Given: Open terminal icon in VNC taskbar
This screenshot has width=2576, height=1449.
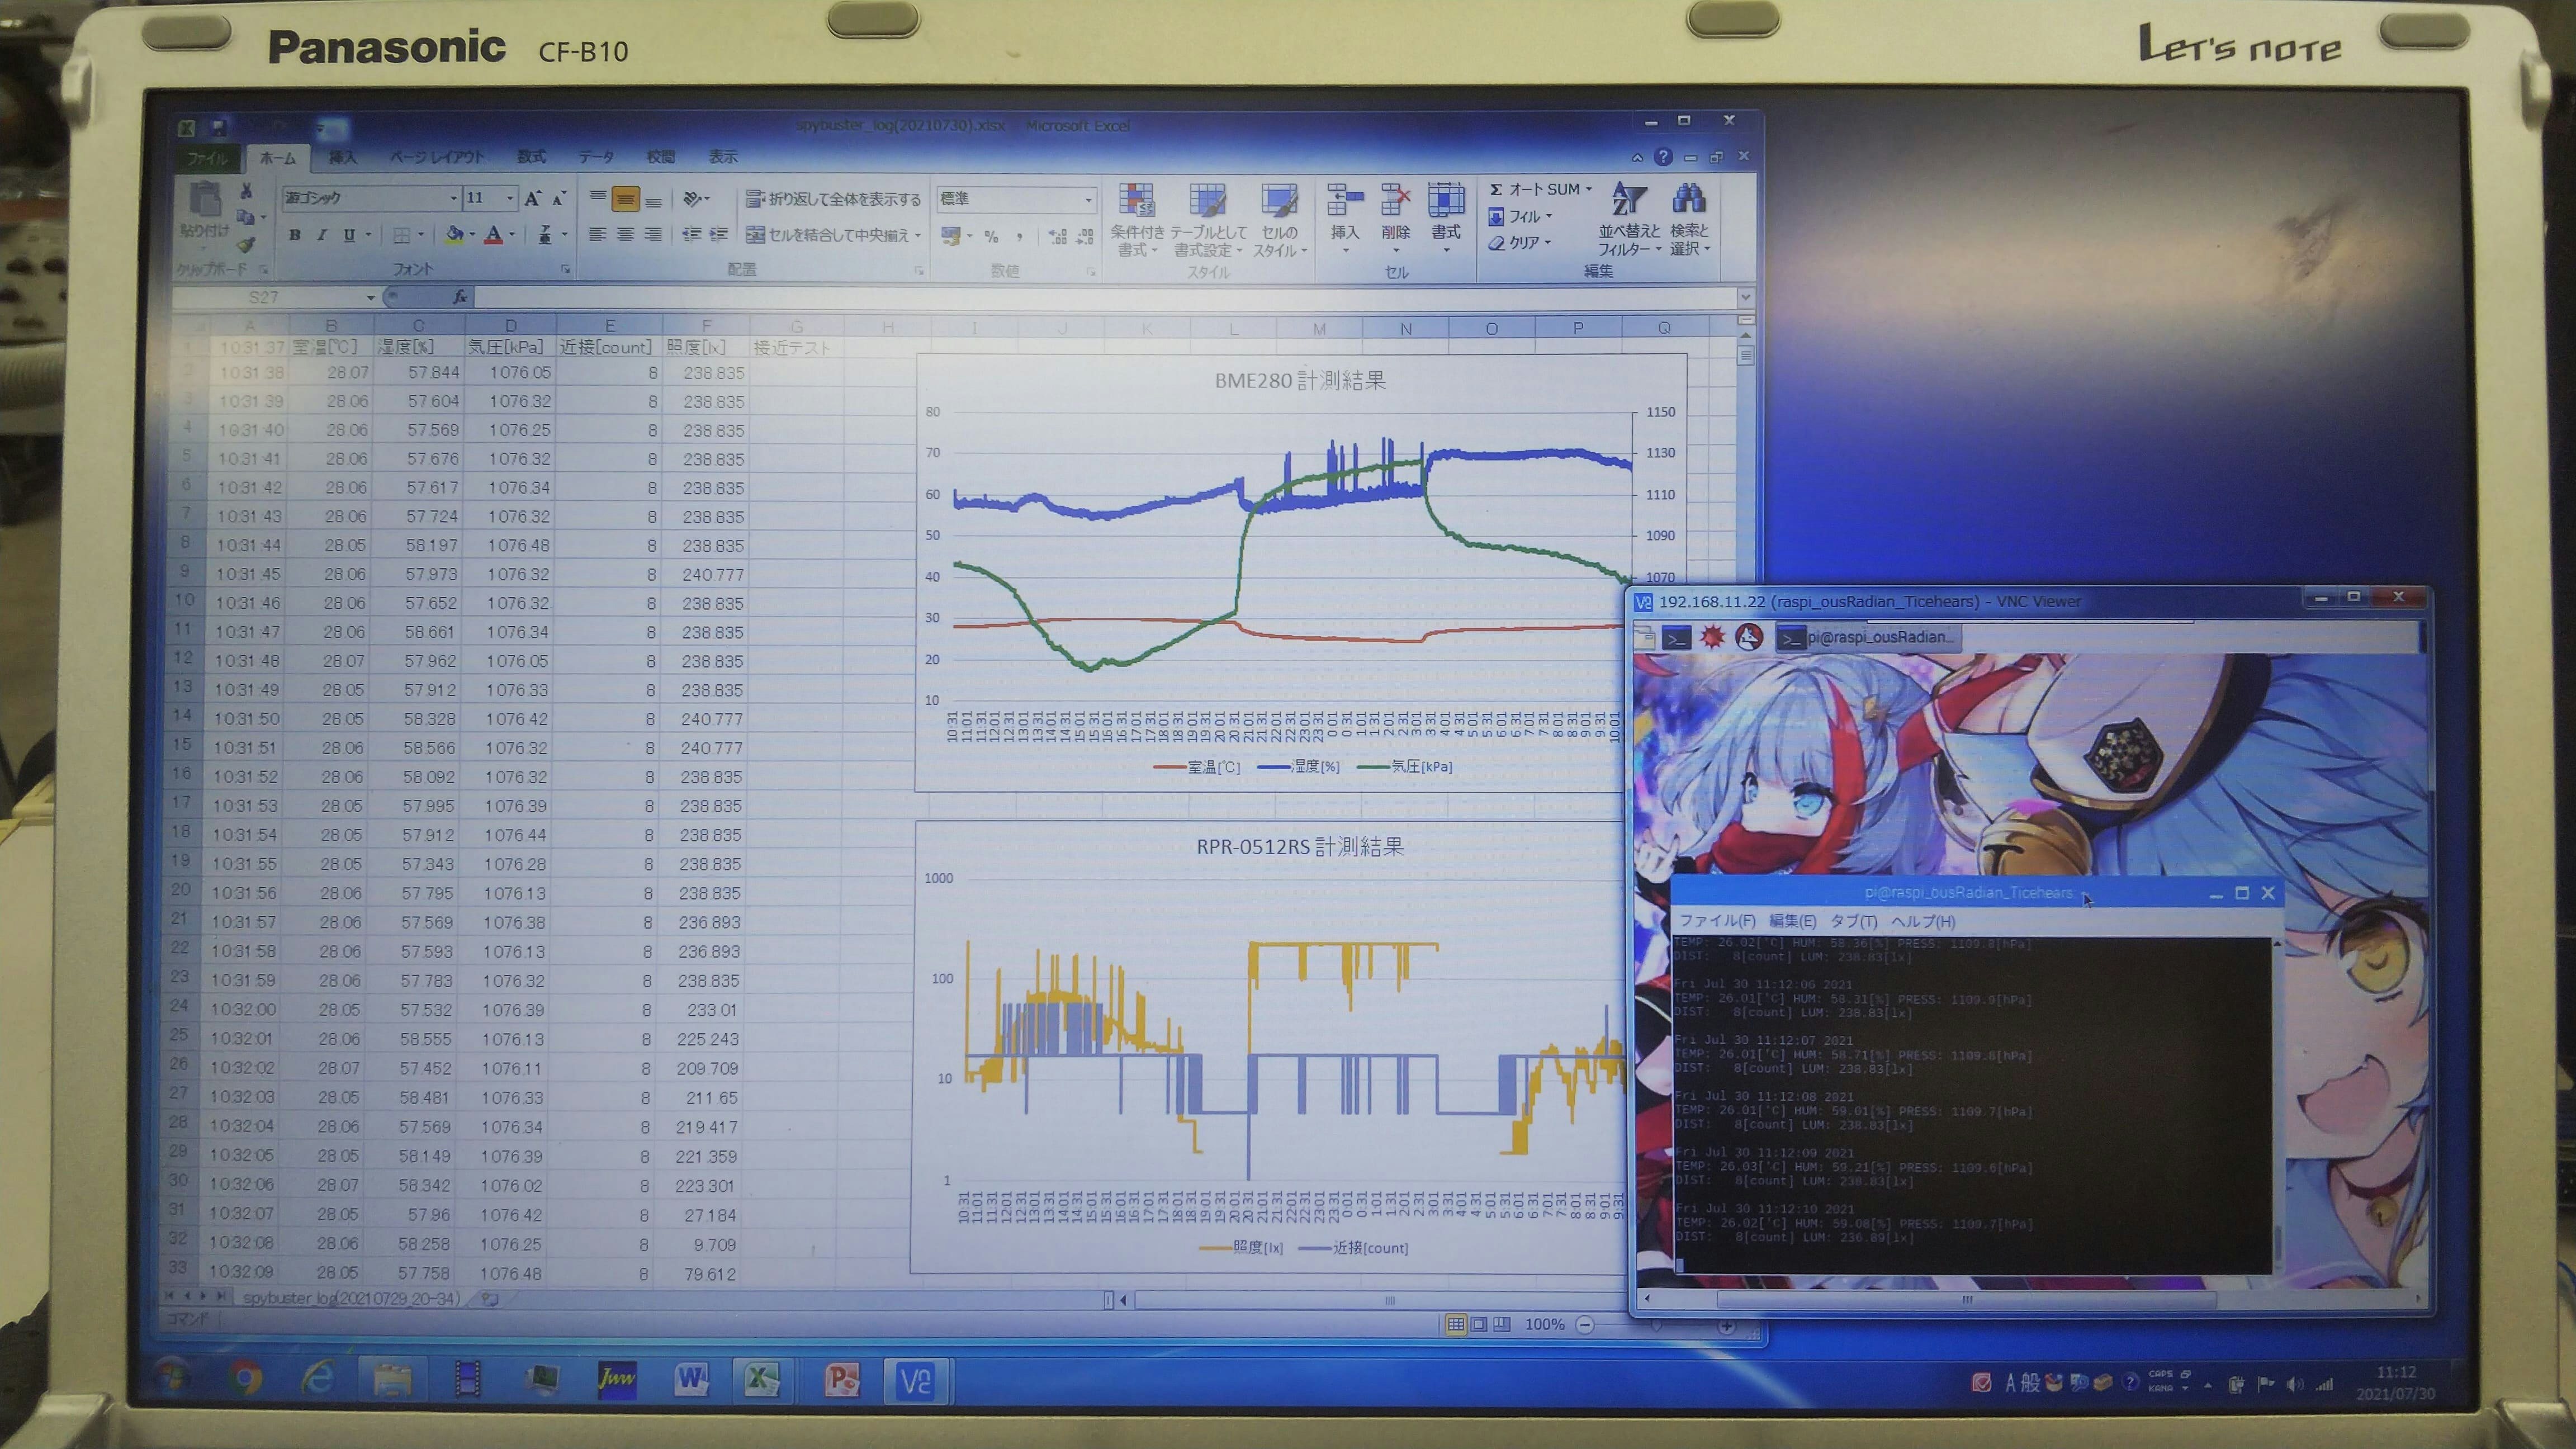Looking at the screenshot, I should [1676, 637].
